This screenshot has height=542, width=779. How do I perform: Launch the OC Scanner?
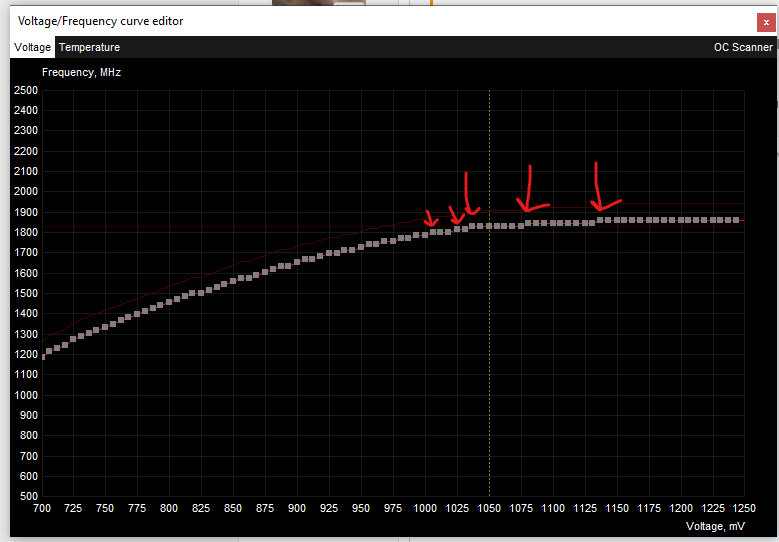click(743, 47)
